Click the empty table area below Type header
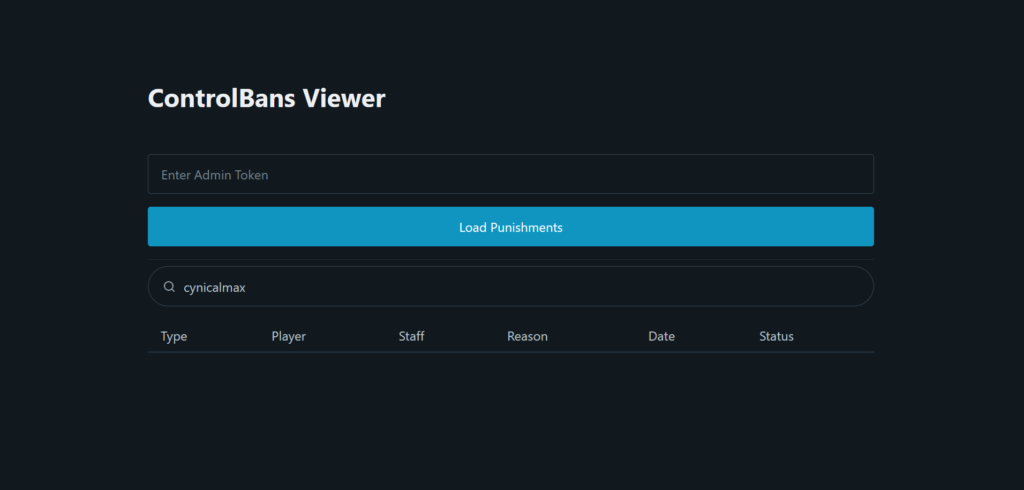The image size is (1024, 490). click(174, 375)
